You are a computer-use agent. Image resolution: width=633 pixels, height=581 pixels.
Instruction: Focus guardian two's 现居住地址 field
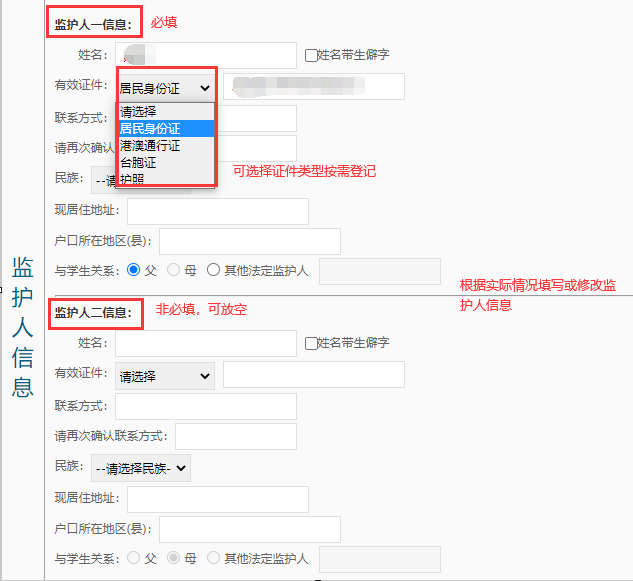[217, 499]
